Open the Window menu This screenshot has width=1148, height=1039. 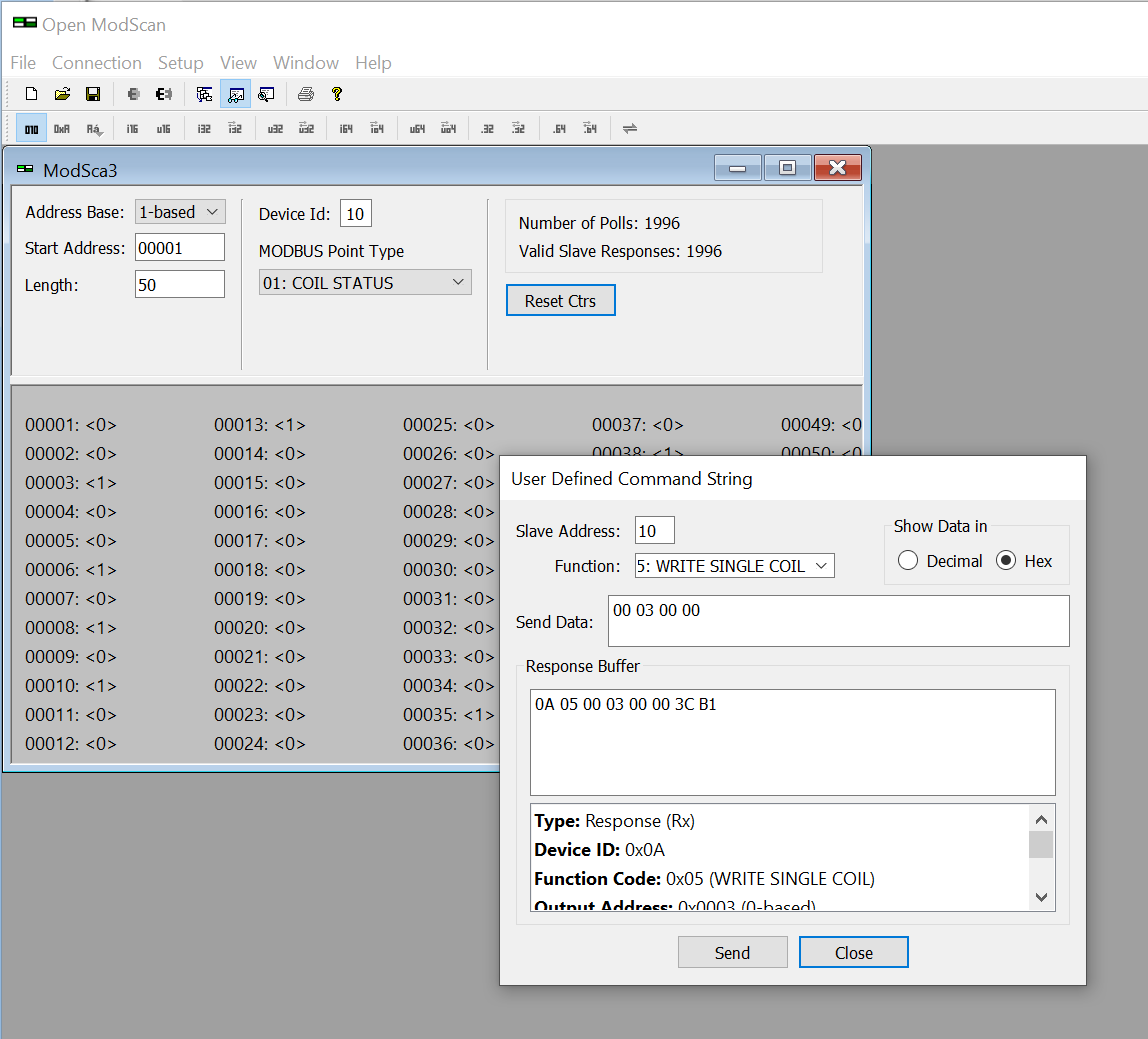306,63
